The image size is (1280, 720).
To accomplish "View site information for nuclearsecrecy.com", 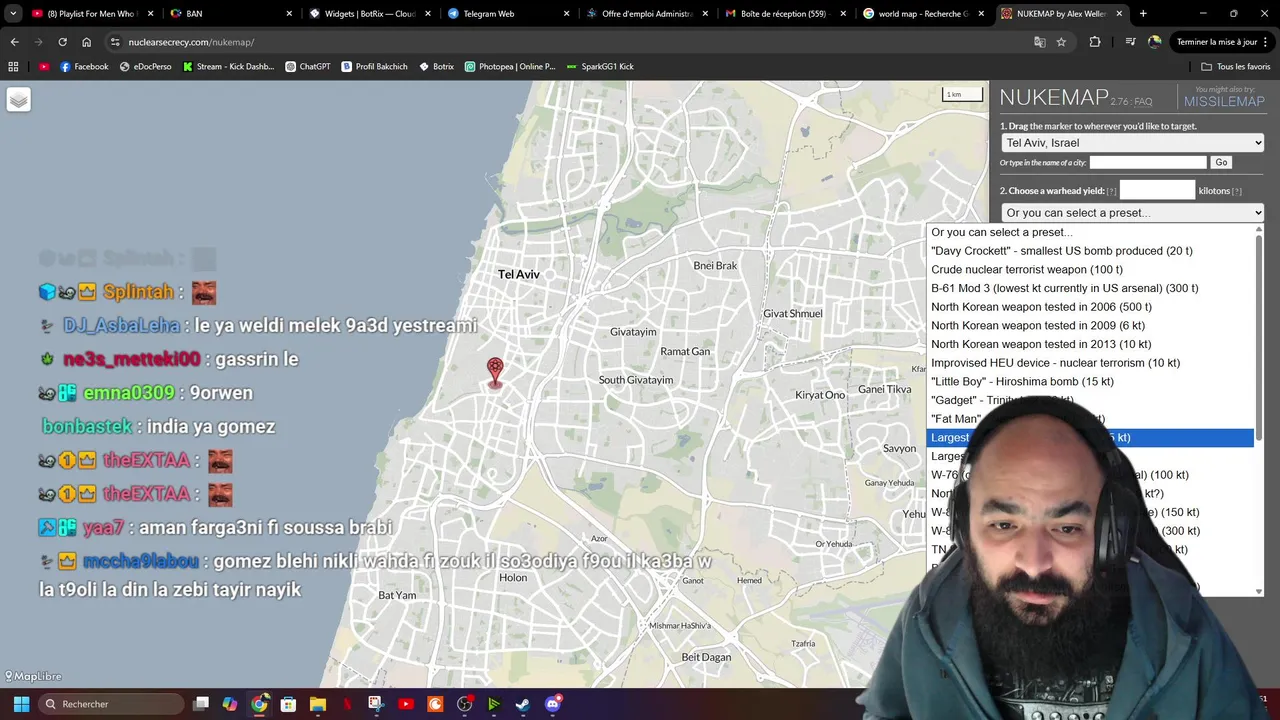I will (115, 42).
